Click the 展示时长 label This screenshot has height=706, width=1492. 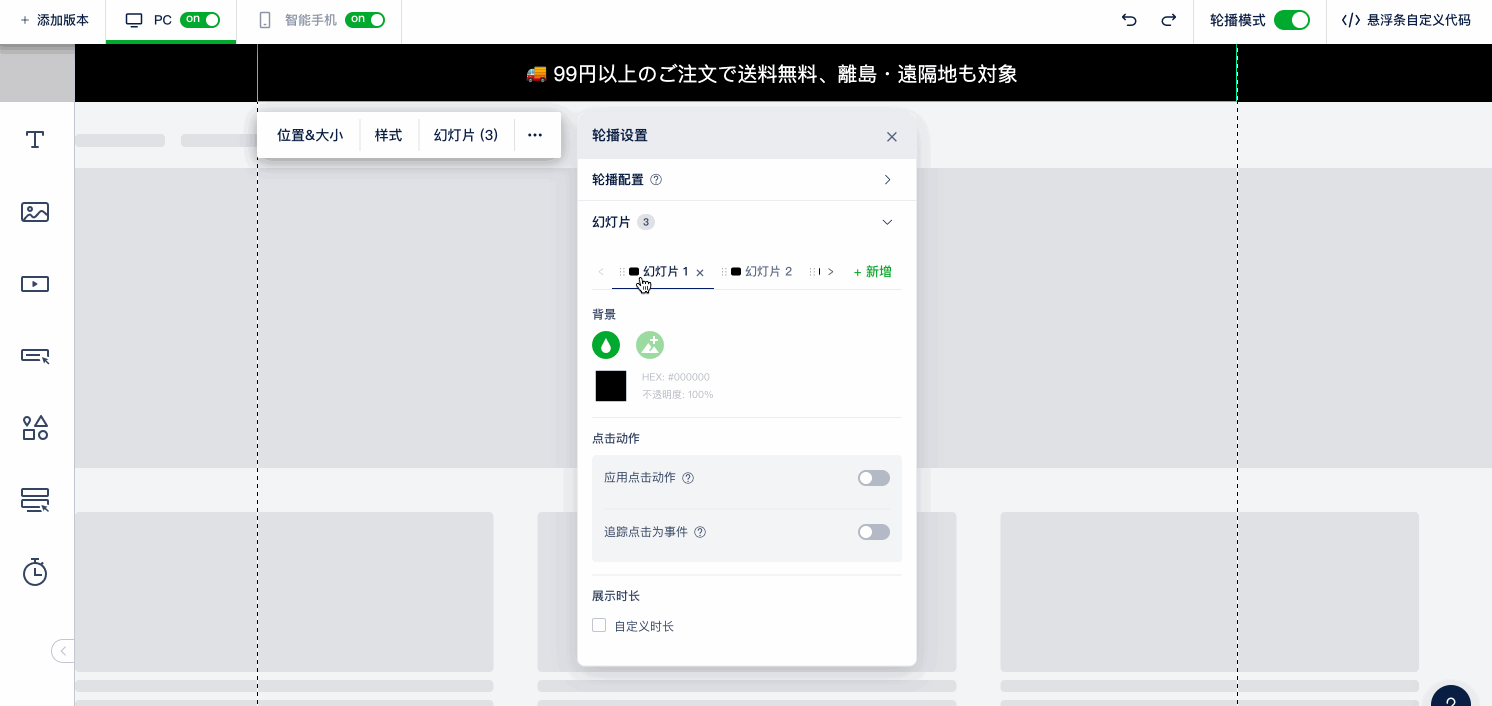[616, 596]
